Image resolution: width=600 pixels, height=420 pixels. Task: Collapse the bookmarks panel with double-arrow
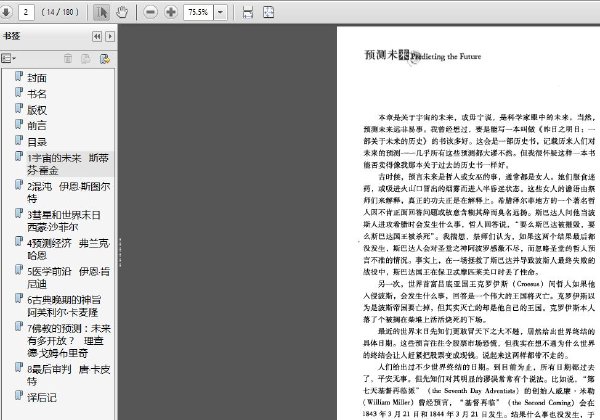pos(97,36)
